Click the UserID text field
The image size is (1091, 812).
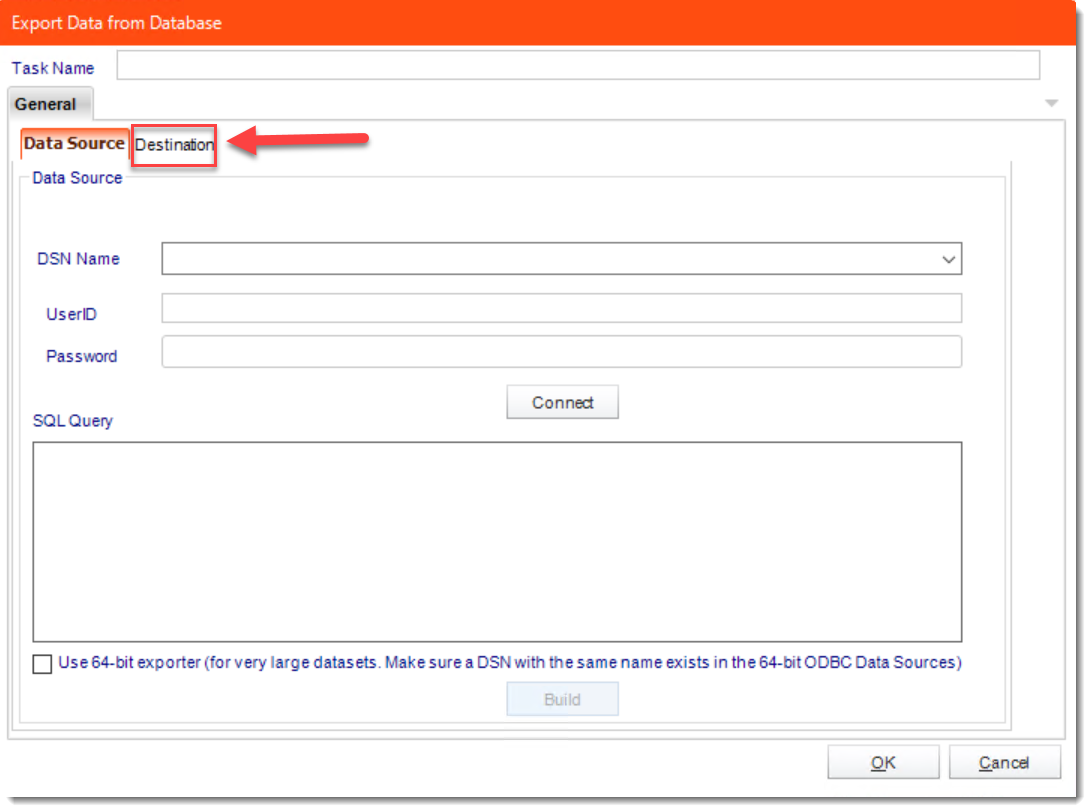[562, 308]
